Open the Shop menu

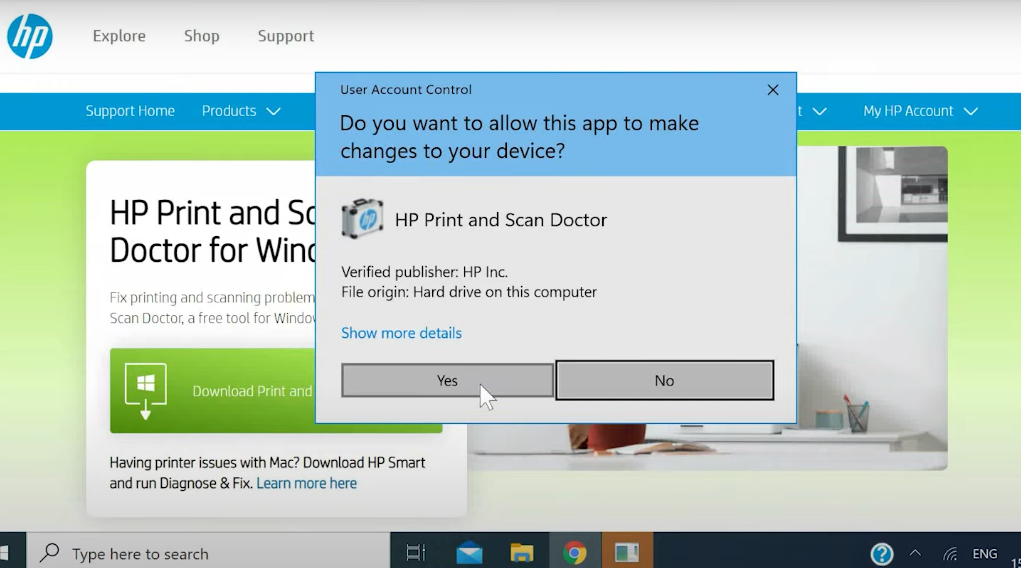[x=202, y=36]
